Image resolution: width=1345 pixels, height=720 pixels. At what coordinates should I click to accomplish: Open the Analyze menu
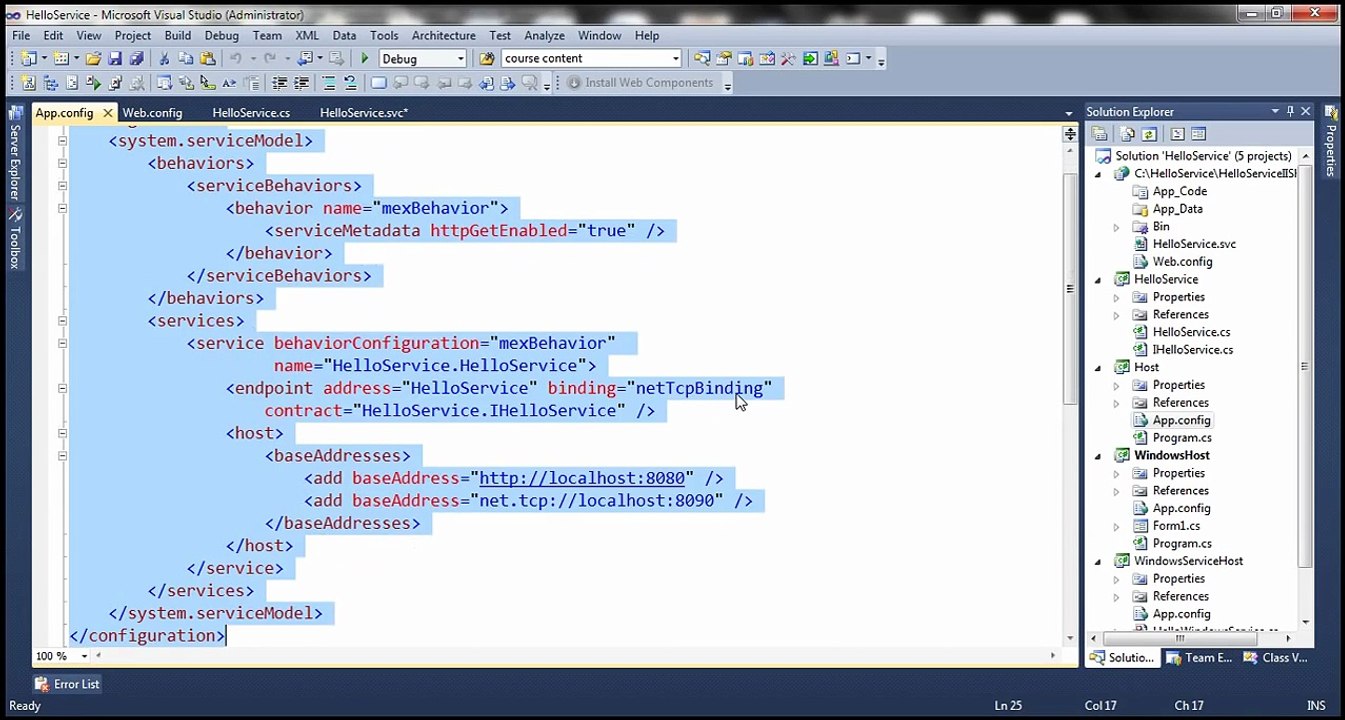point(545,35)
